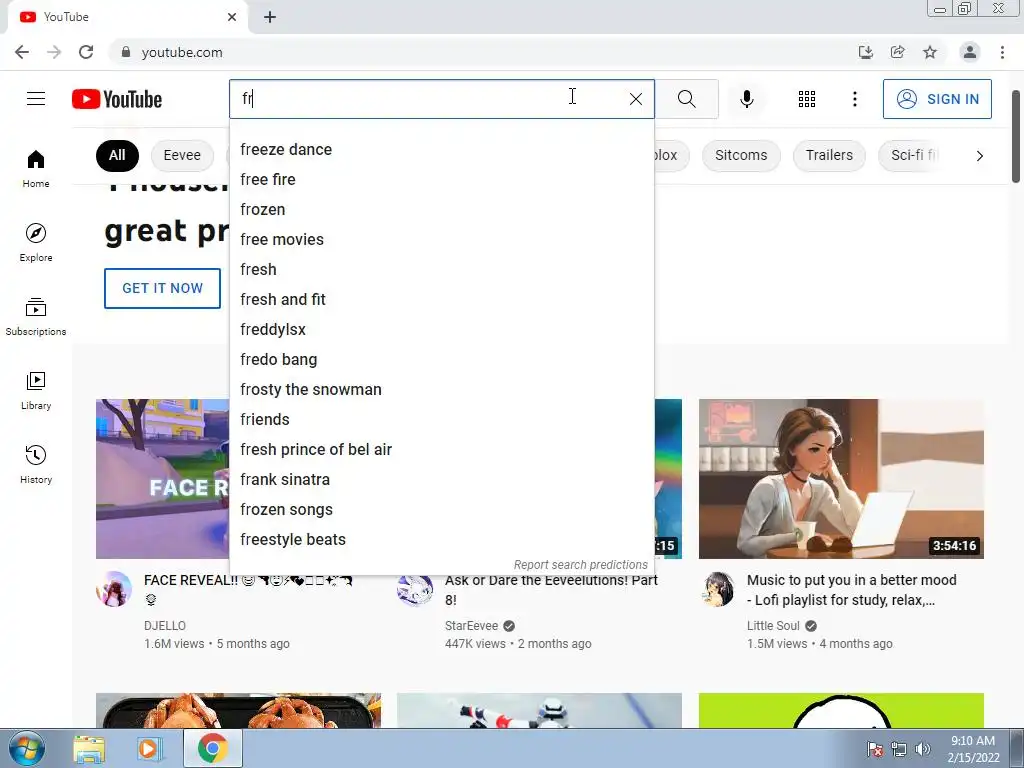The image size is (1024, 768).
Task: Choose suggestion "frozen"
Action: pos(441,210)
